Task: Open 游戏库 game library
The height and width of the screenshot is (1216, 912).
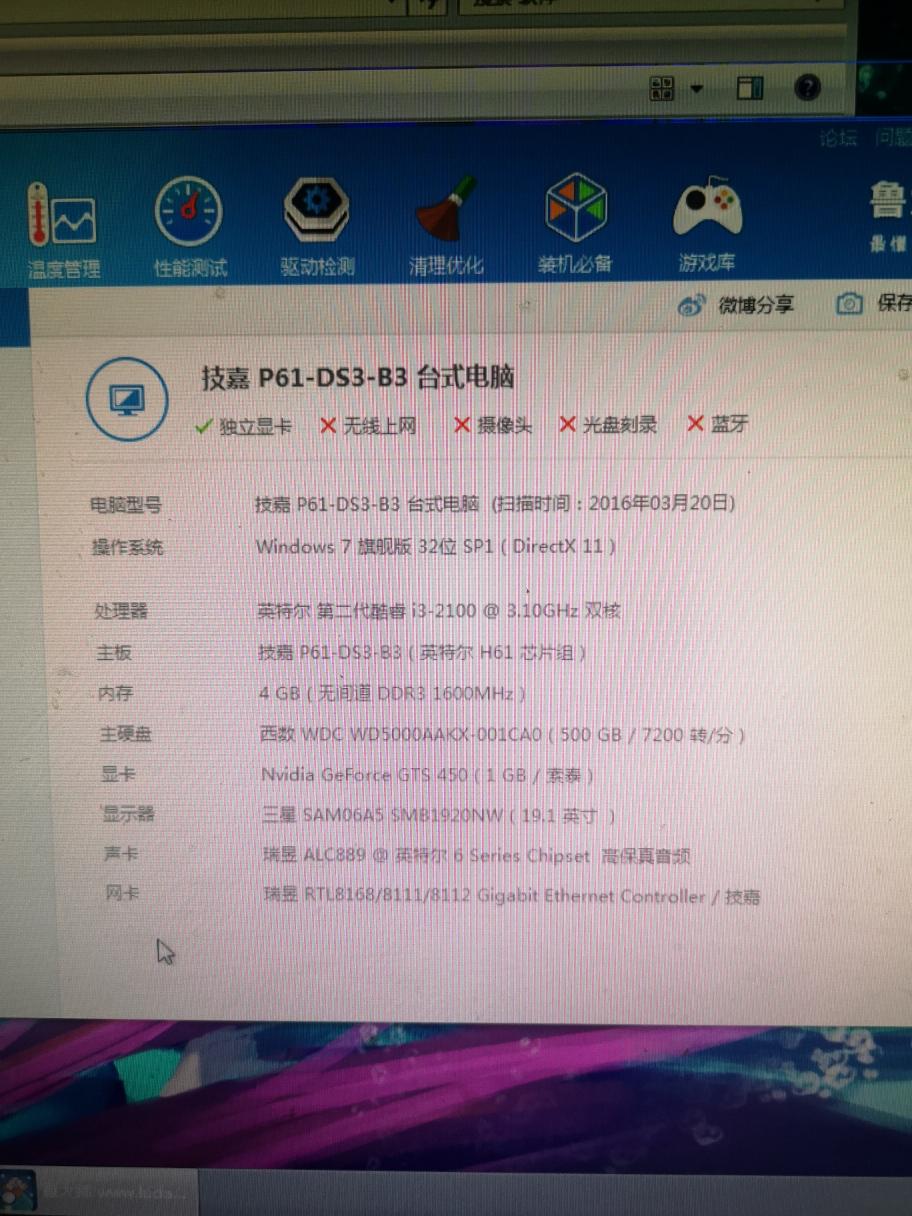Action: [707, 226]
